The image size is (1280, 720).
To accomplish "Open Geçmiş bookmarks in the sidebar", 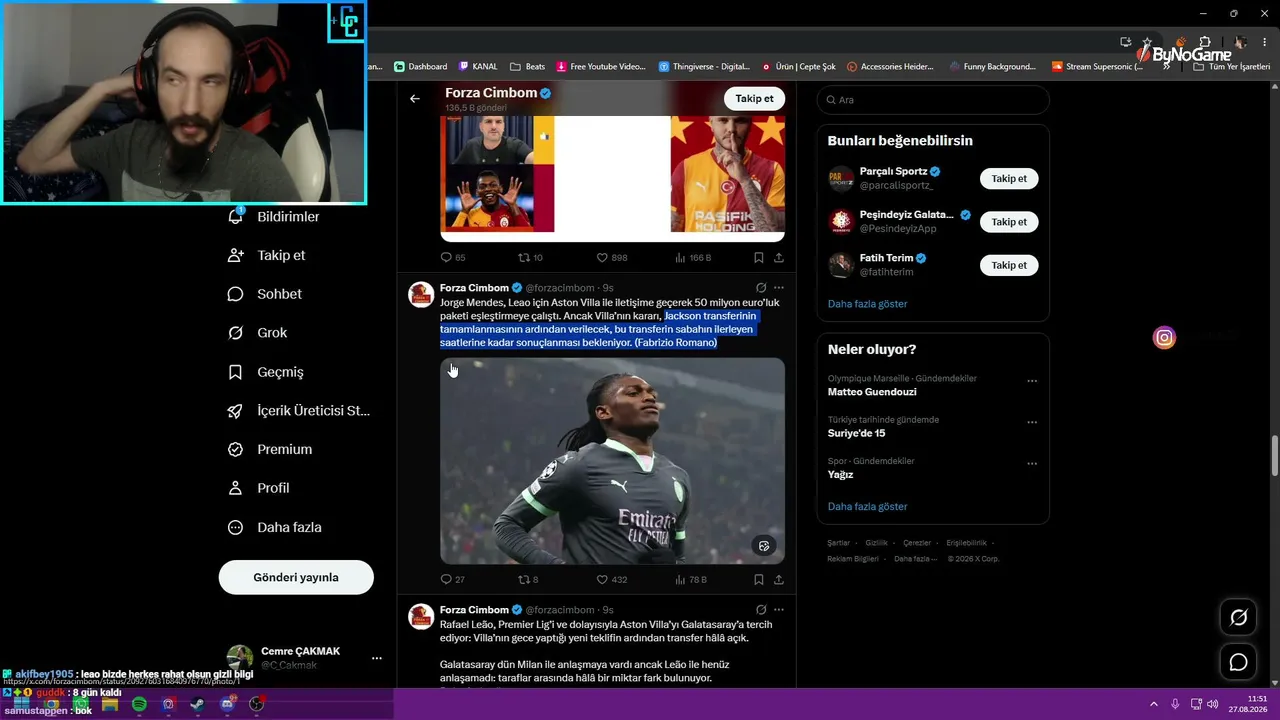I will click(265, 372).
